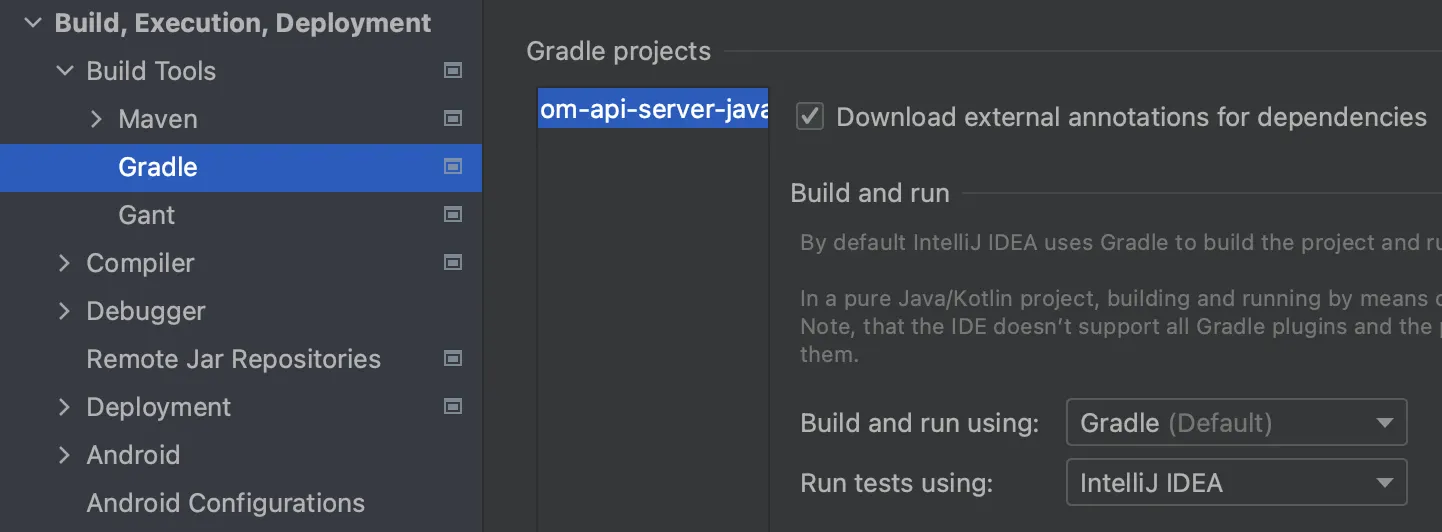
Task: Select om-api-server-java Gradle project entry
Action: (x=653, y=109)
